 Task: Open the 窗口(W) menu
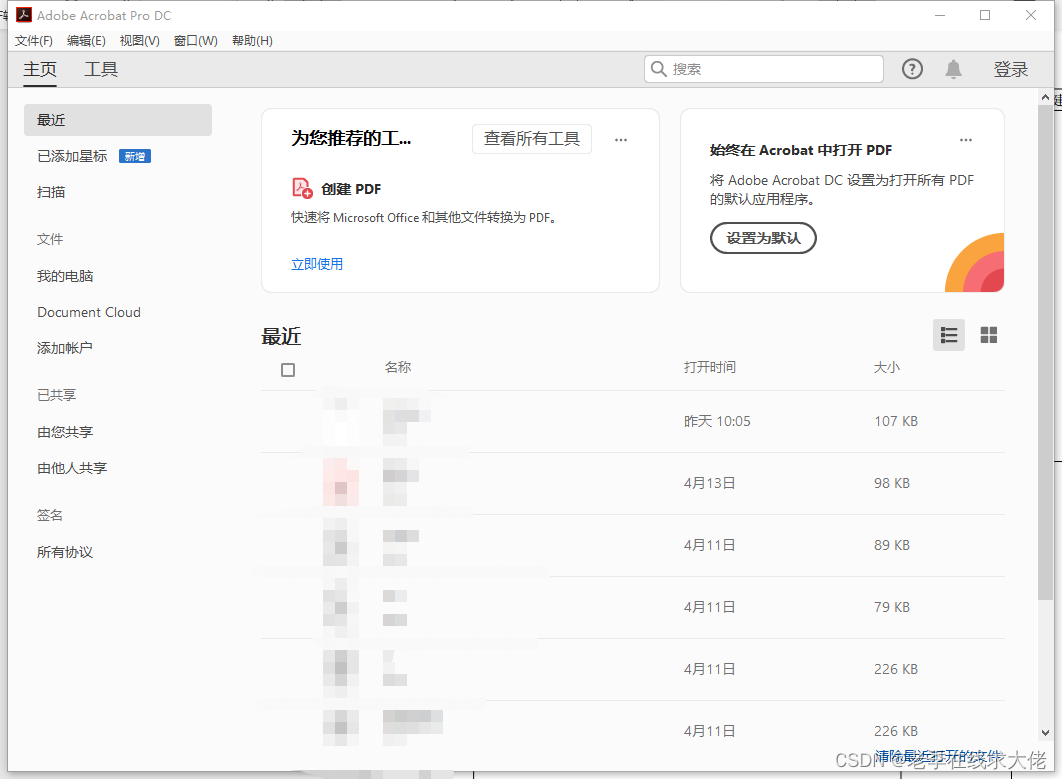196,41
